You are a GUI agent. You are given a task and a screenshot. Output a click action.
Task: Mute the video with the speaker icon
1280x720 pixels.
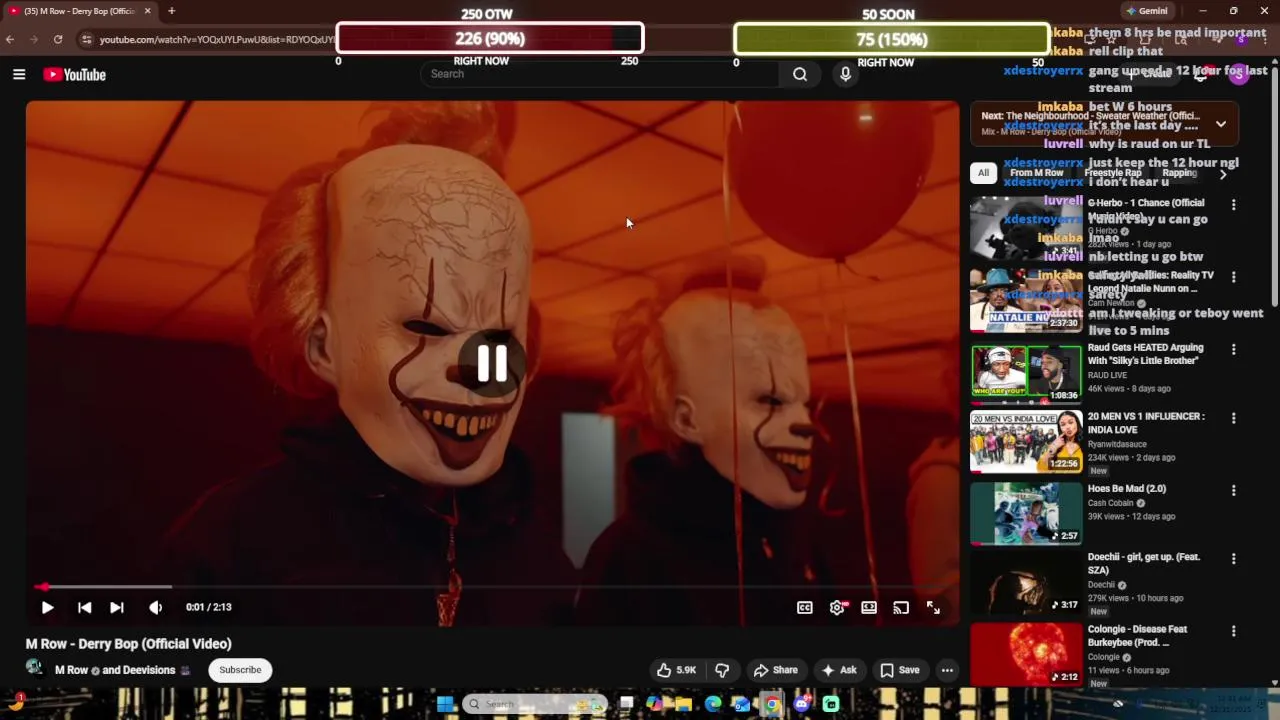point(155,607)
